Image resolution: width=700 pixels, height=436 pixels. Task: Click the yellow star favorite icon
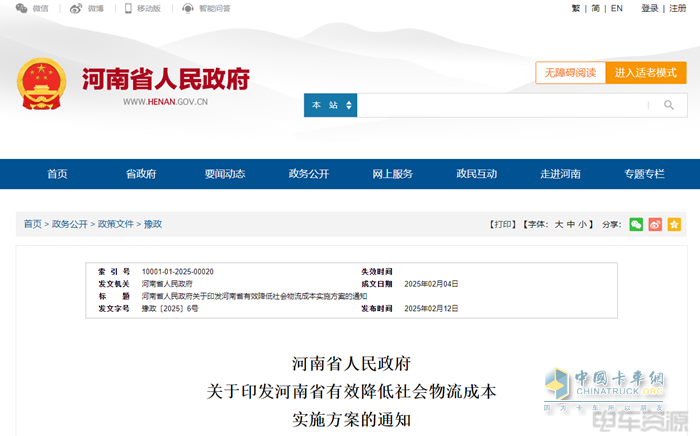675,224
